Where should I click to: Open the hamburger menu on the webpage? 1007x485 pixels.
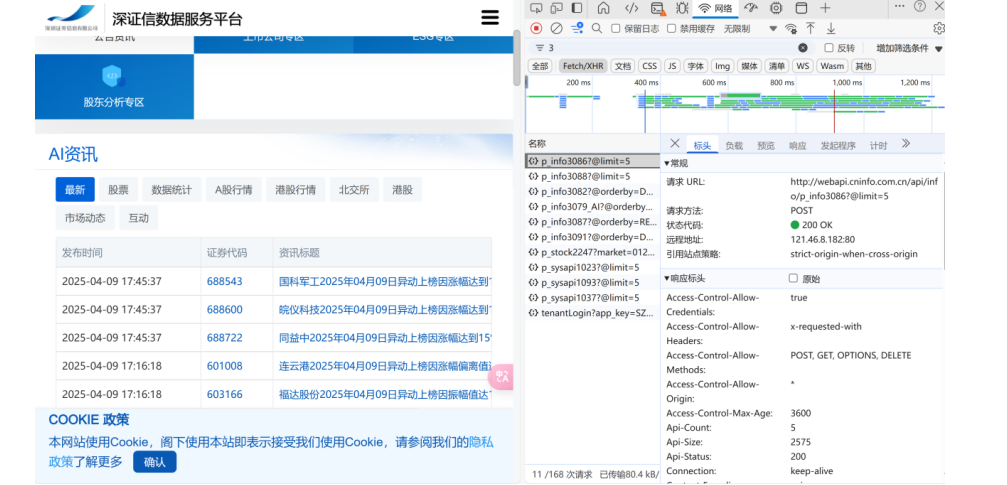[490, 17]
